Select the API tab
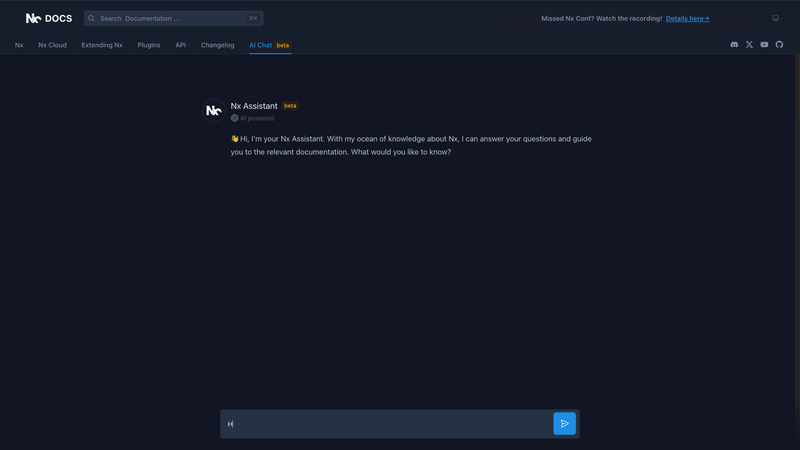800x450 pixels. pos(181,45)
